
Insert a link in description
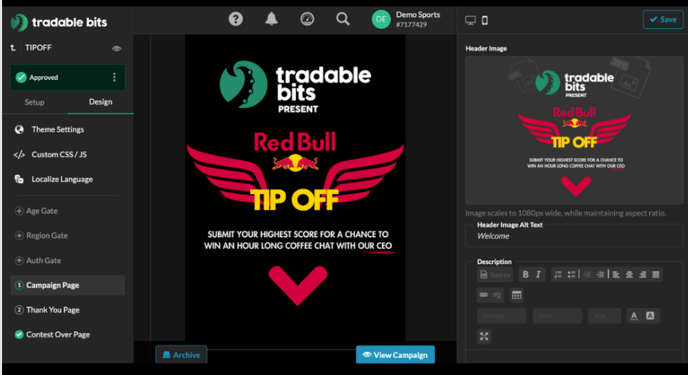(484, 295)
